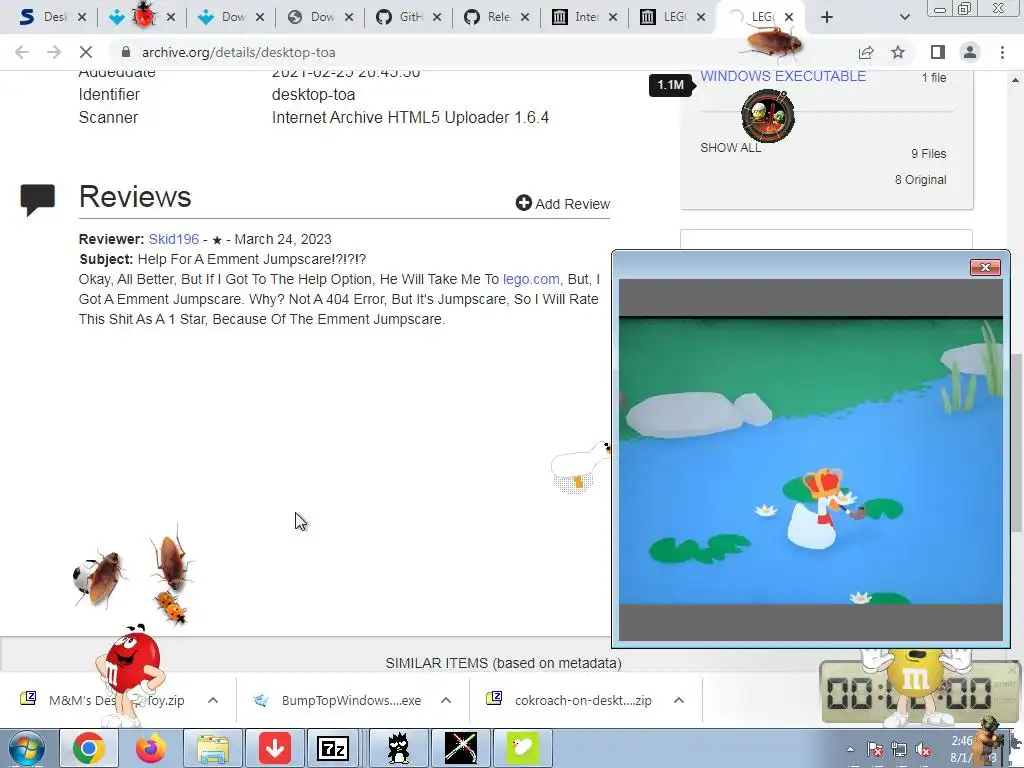The image size is (1024, 768).
Task: Close the goose video popup window
Action: tap(985, 267)
